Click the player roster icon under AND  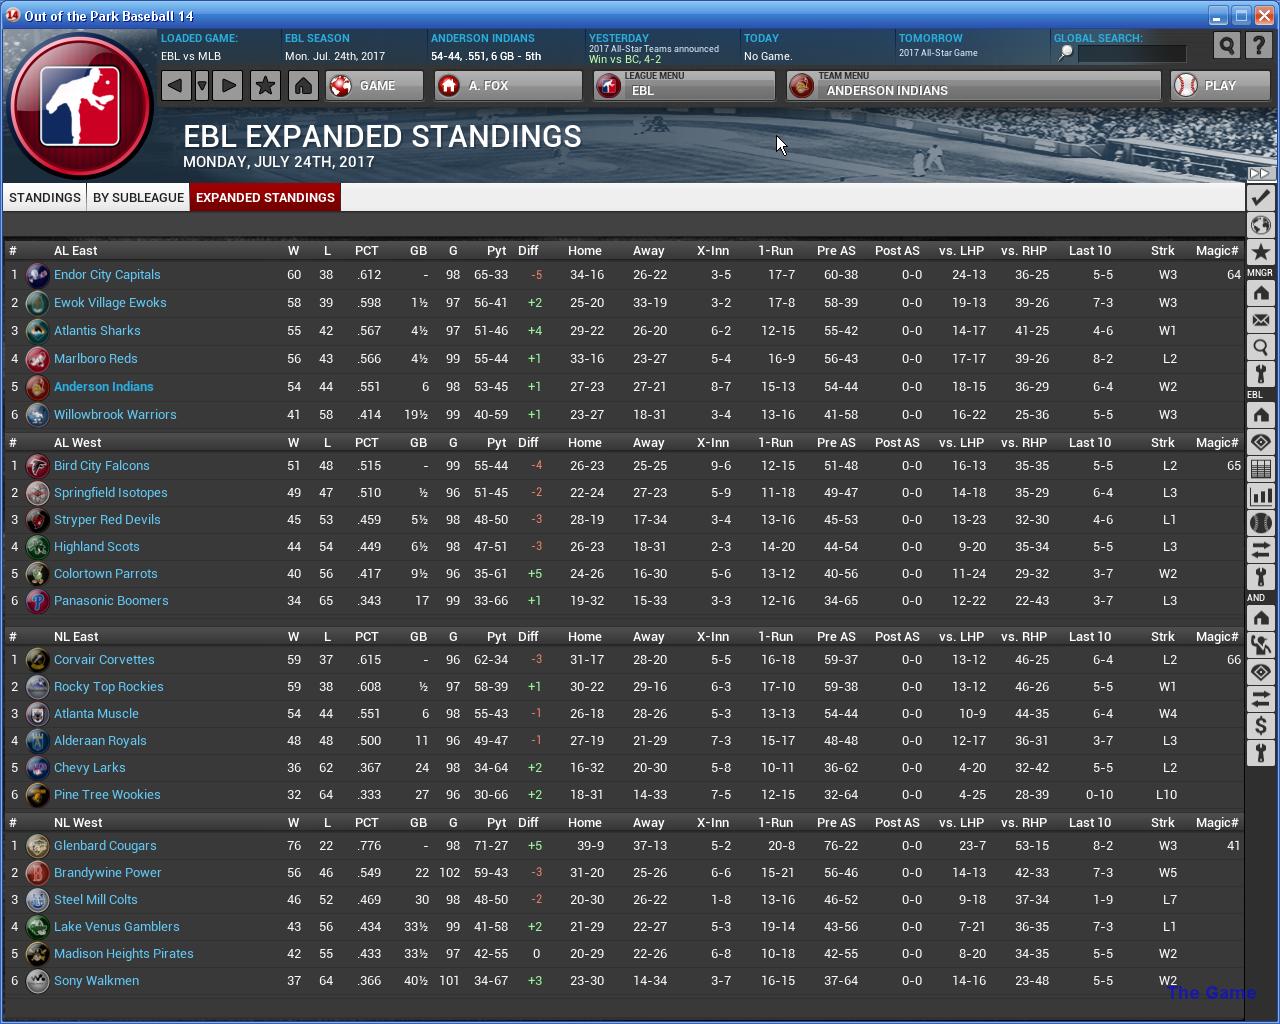coord(1260,645)
